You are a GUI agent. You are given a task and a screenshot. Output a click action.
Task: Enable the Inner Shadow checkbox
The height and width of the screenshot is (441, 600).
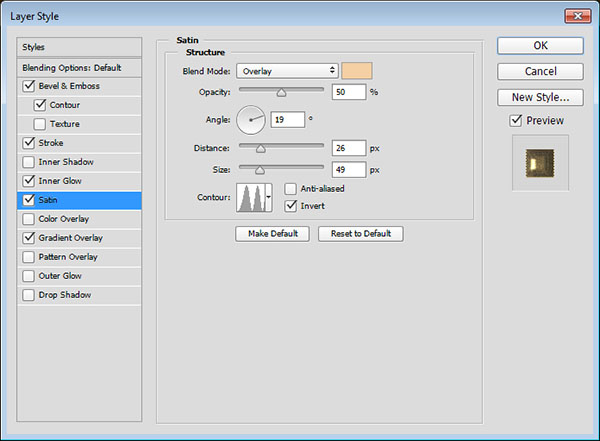pyautogui.click(x=29, y=162)
